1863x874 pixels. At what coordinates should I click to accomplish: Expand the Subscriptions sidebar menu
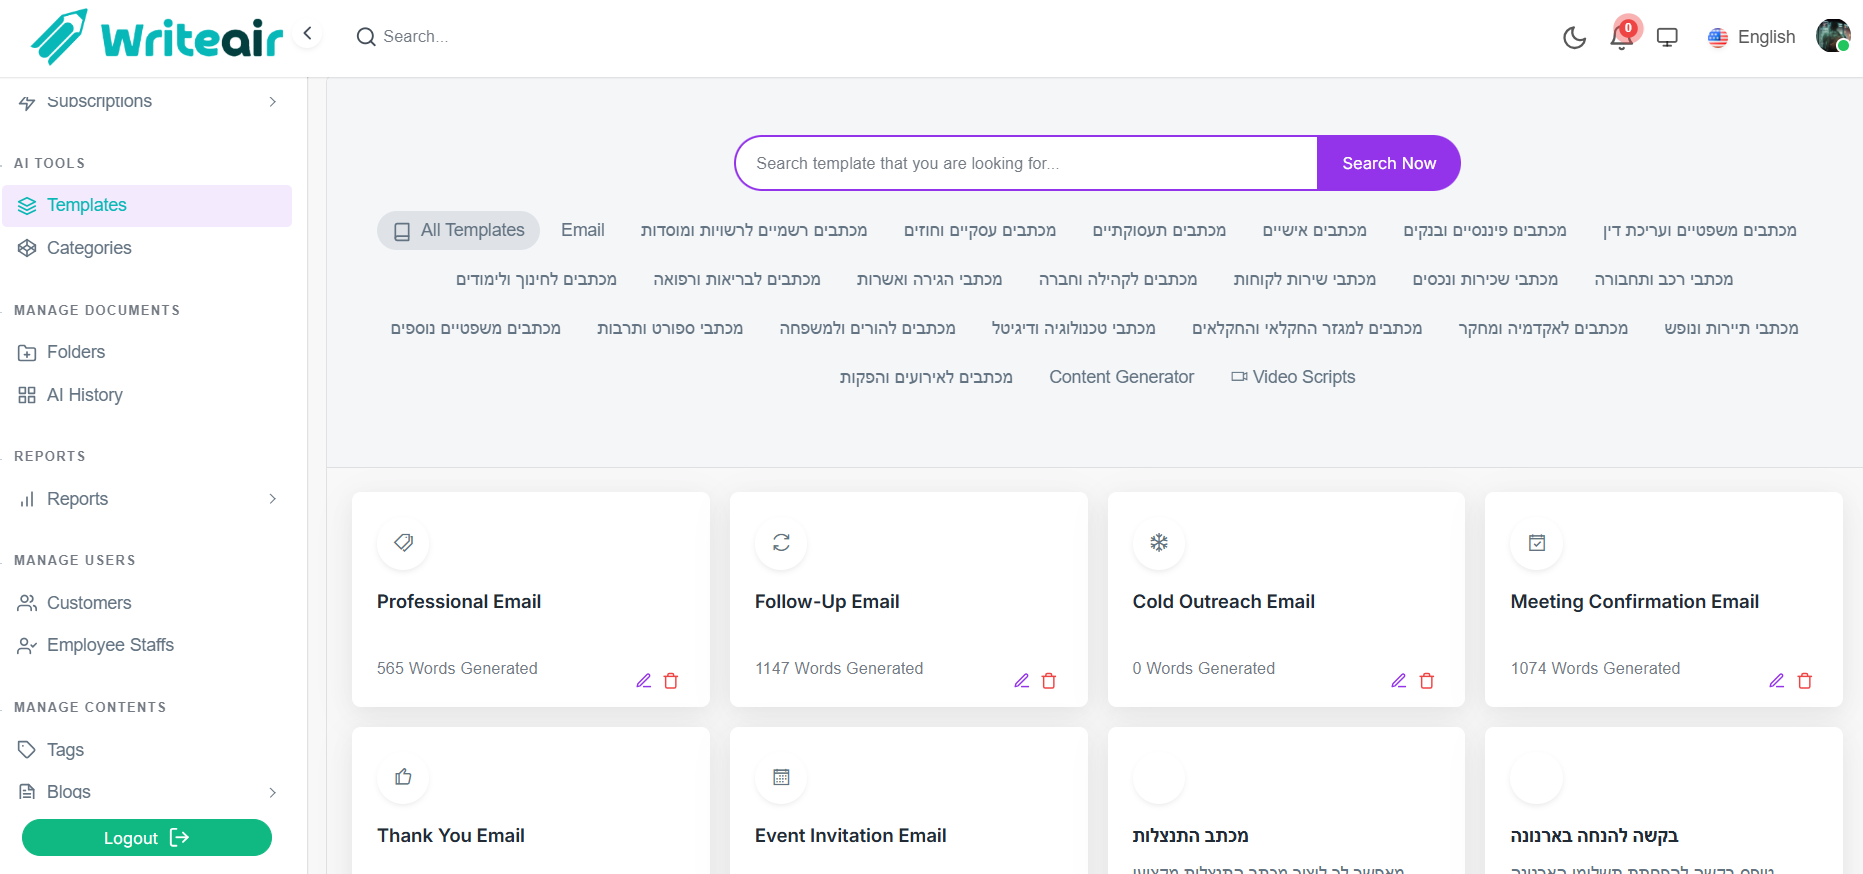pos(272,102)
